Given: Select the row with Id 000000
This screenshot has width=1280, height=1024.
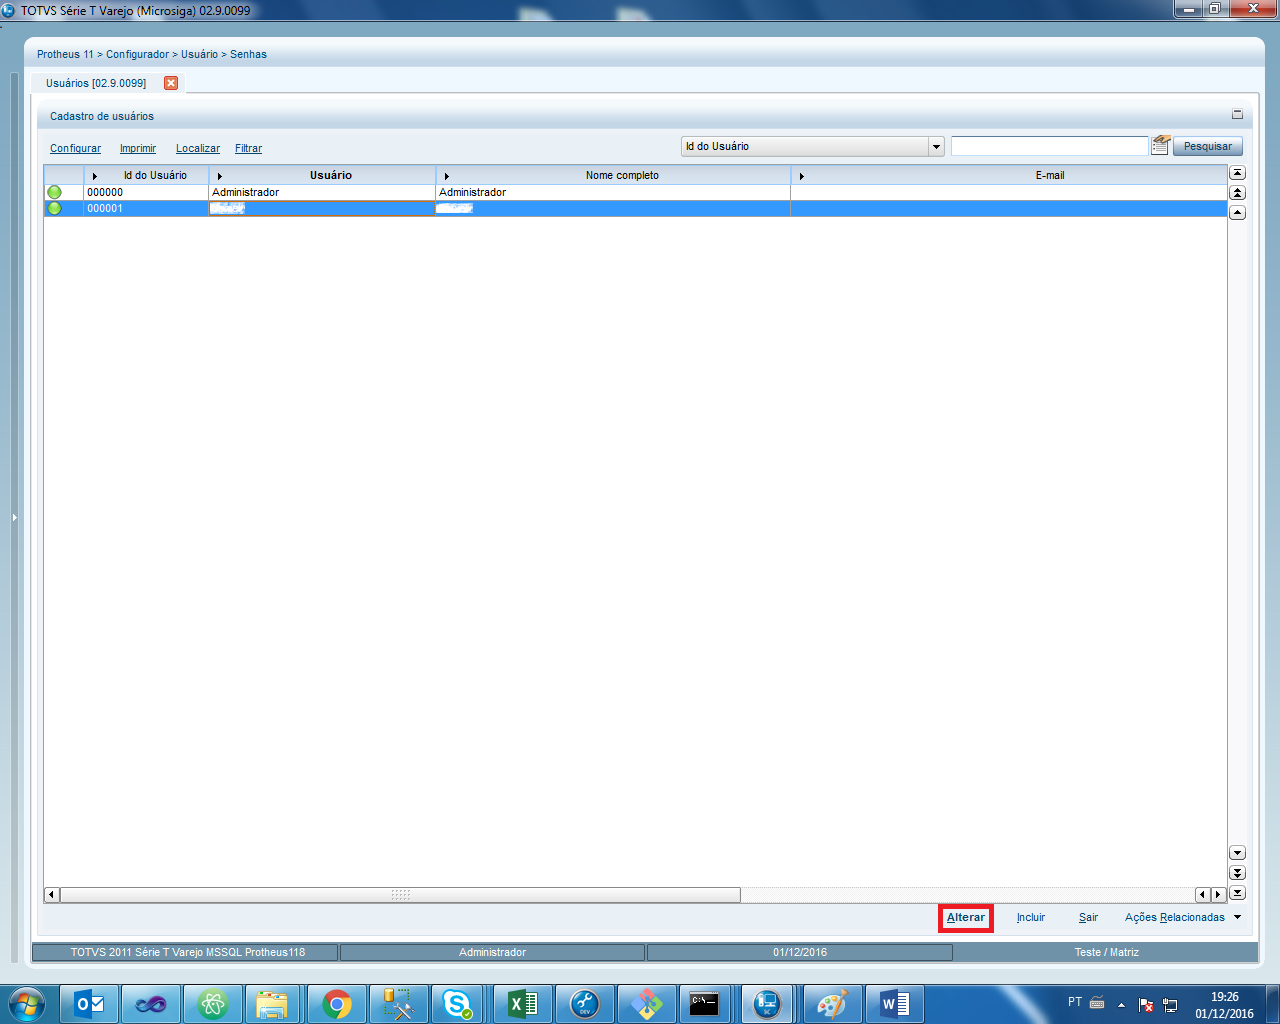Looking at the screenshot, I should click(635, 192).
